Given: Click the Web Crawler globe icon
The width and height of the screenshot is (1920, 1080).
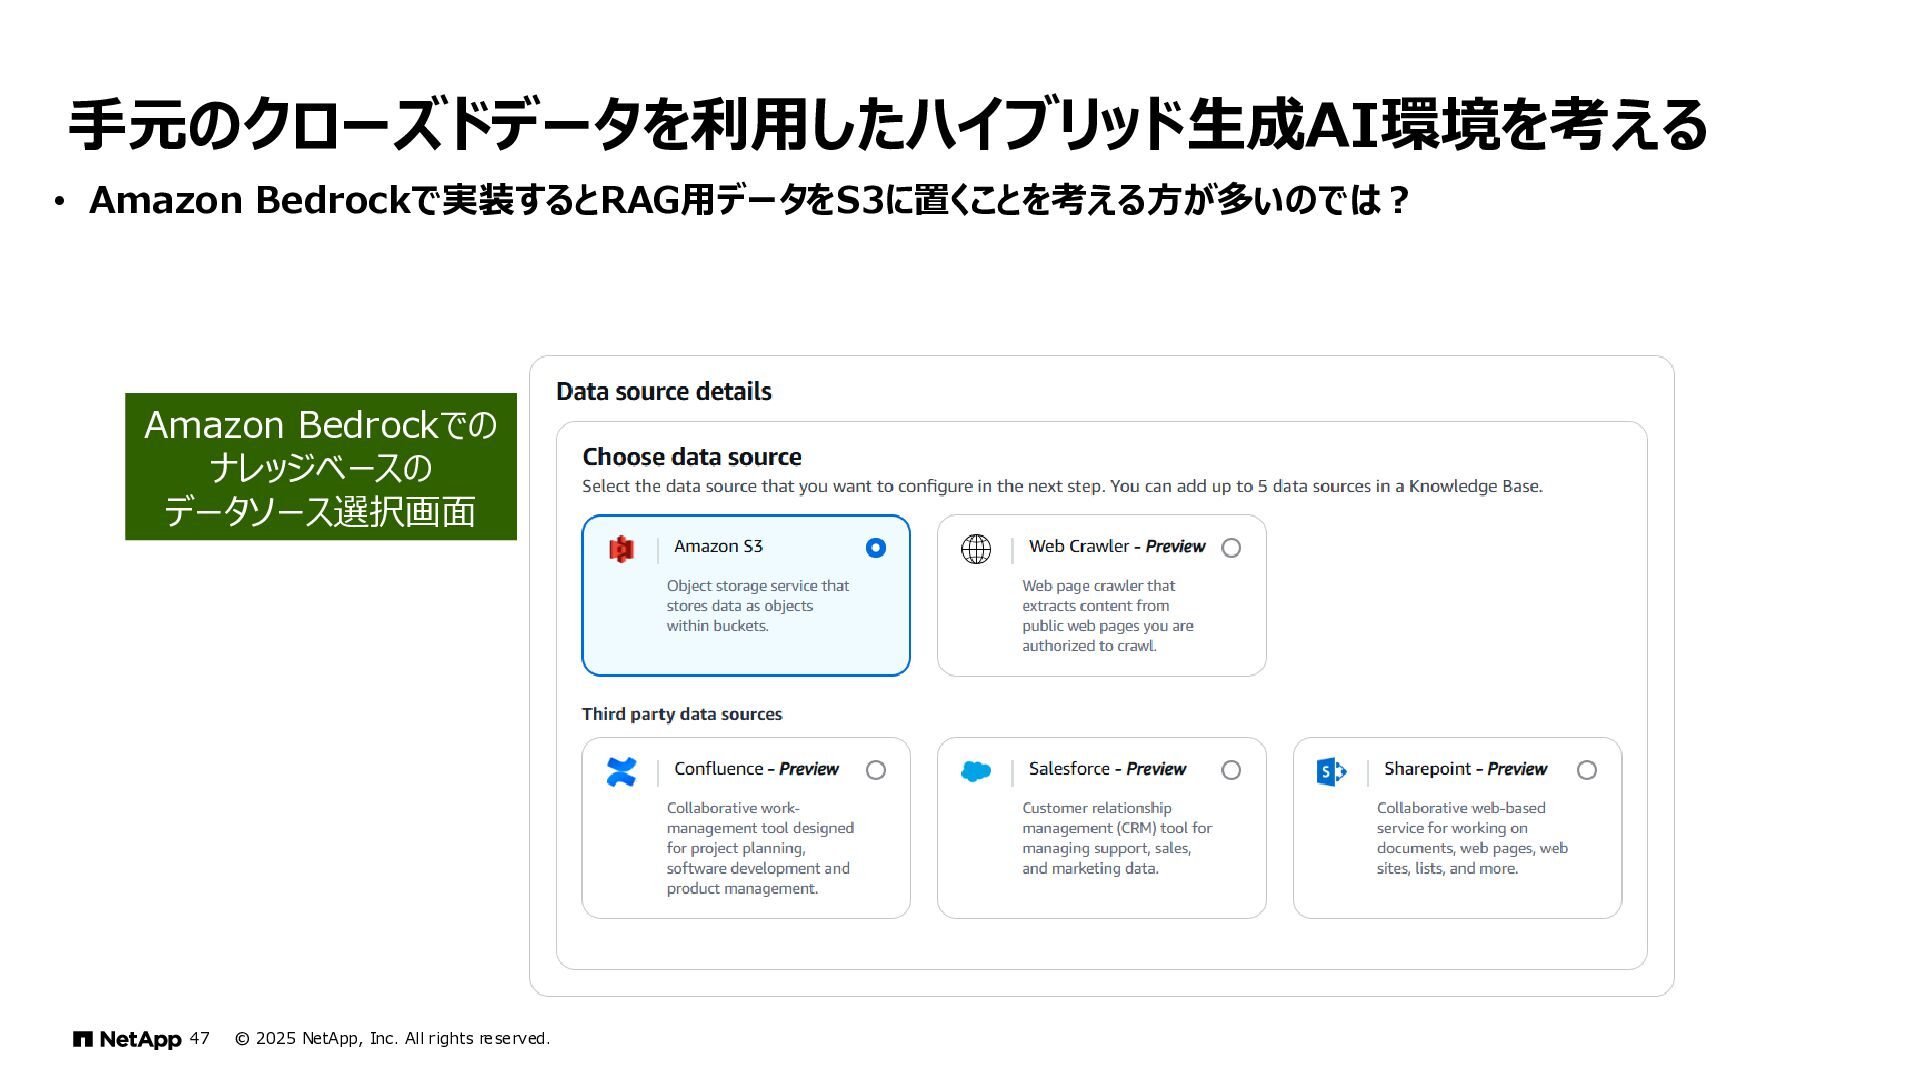Looking at the screenshot, I should point(975,549).
